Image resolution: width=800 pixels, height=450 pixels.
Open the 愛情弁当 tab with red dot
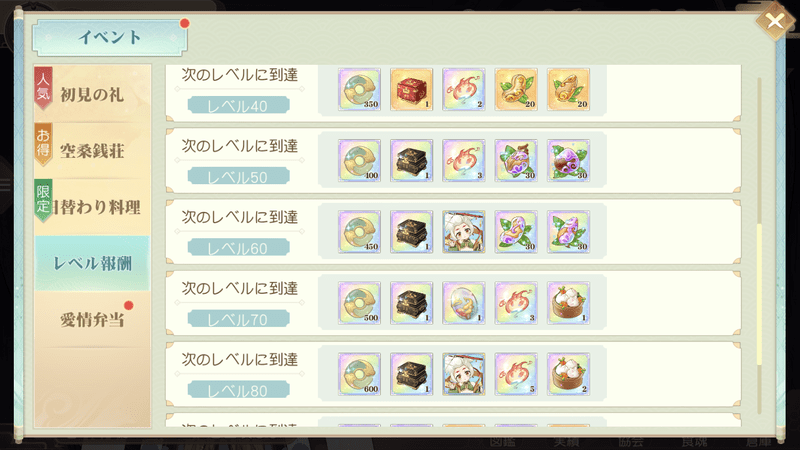tap(92, 320)
